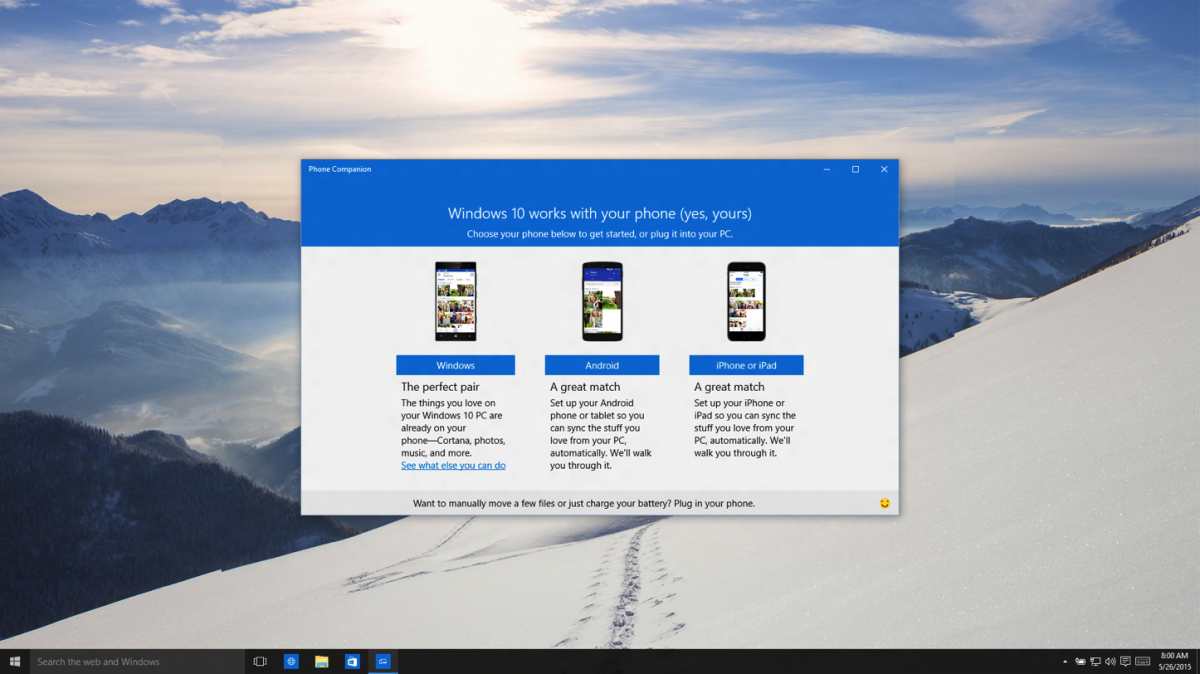Viewport: 1200px width, 674px height.
Task: Choose the Android setup button
Action: [602, 364]
